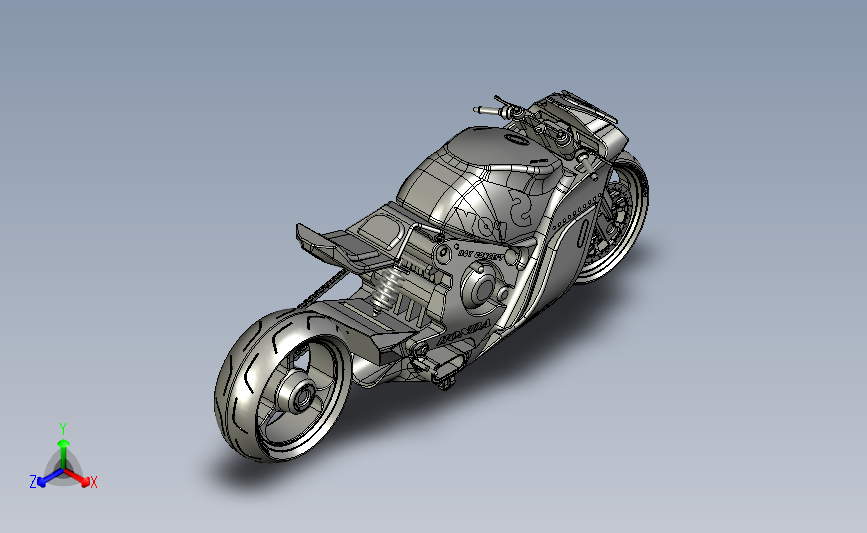This screenshot has width=867, height=533.
Task: Select the motorcycle's front wheel
Action: 612,217
